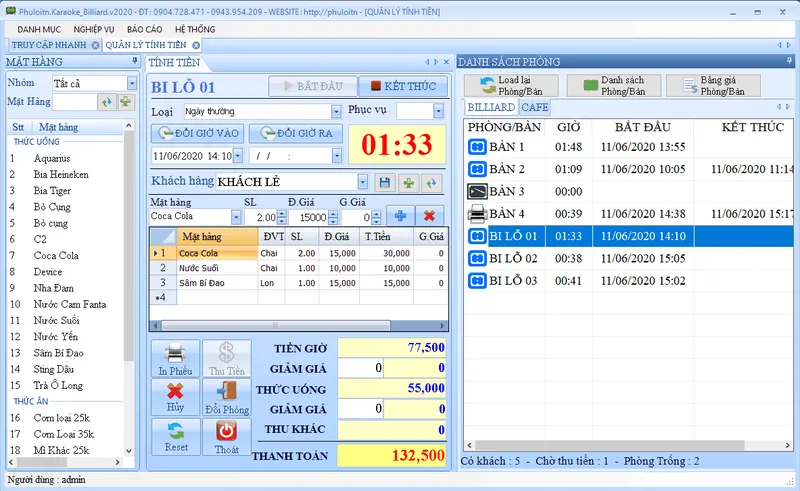This screenshot has width=800, height=491.
Task: Click the BẮT ĐẦU button
Action: (x=313, y=86)
